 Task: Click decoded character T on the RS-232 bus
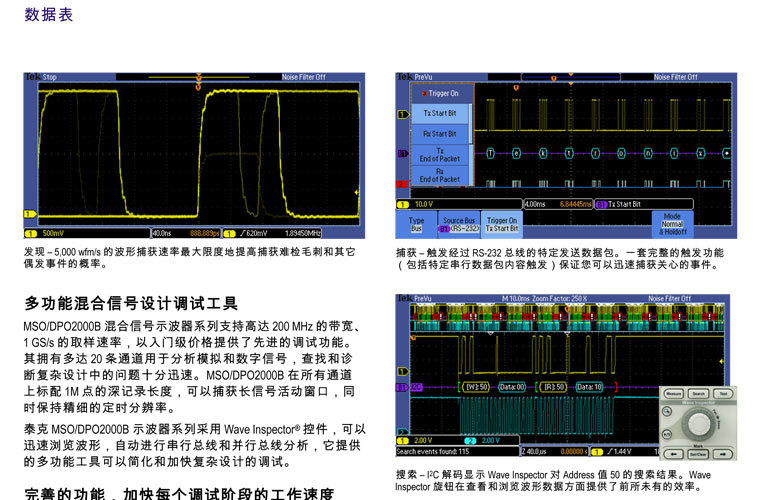point(491,154)
